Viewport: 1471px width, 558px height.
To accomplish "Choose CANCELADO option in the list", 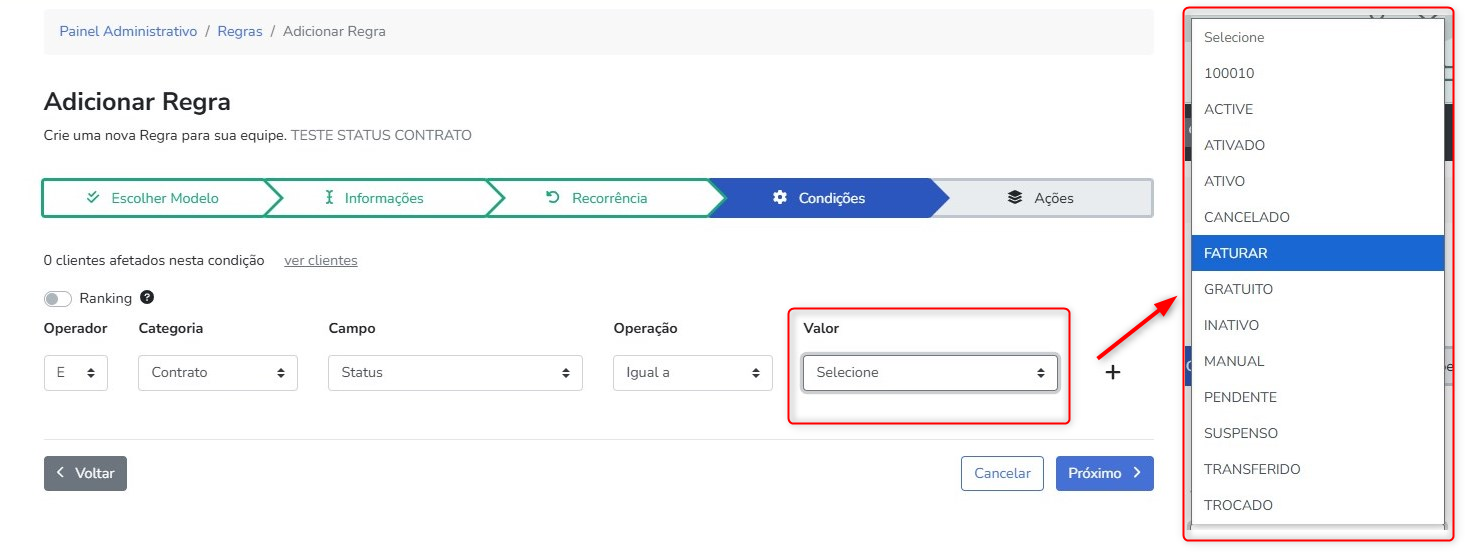I will (x=1247, y=217).
